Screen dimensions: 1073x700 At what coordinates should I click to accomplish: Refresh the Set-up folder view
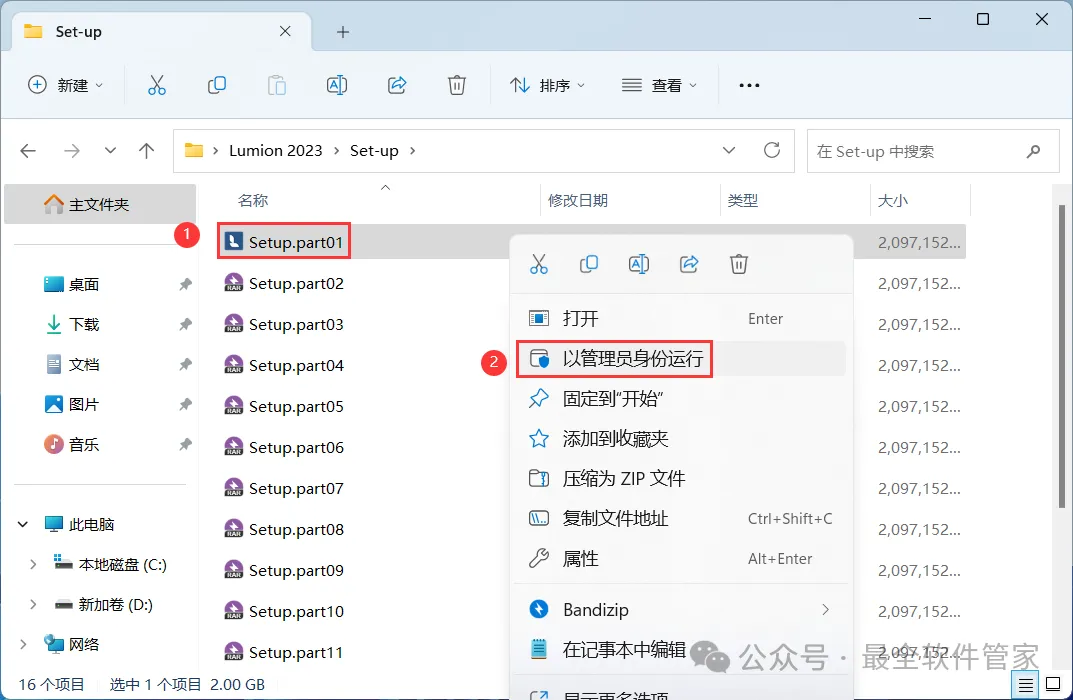(772, 150)
